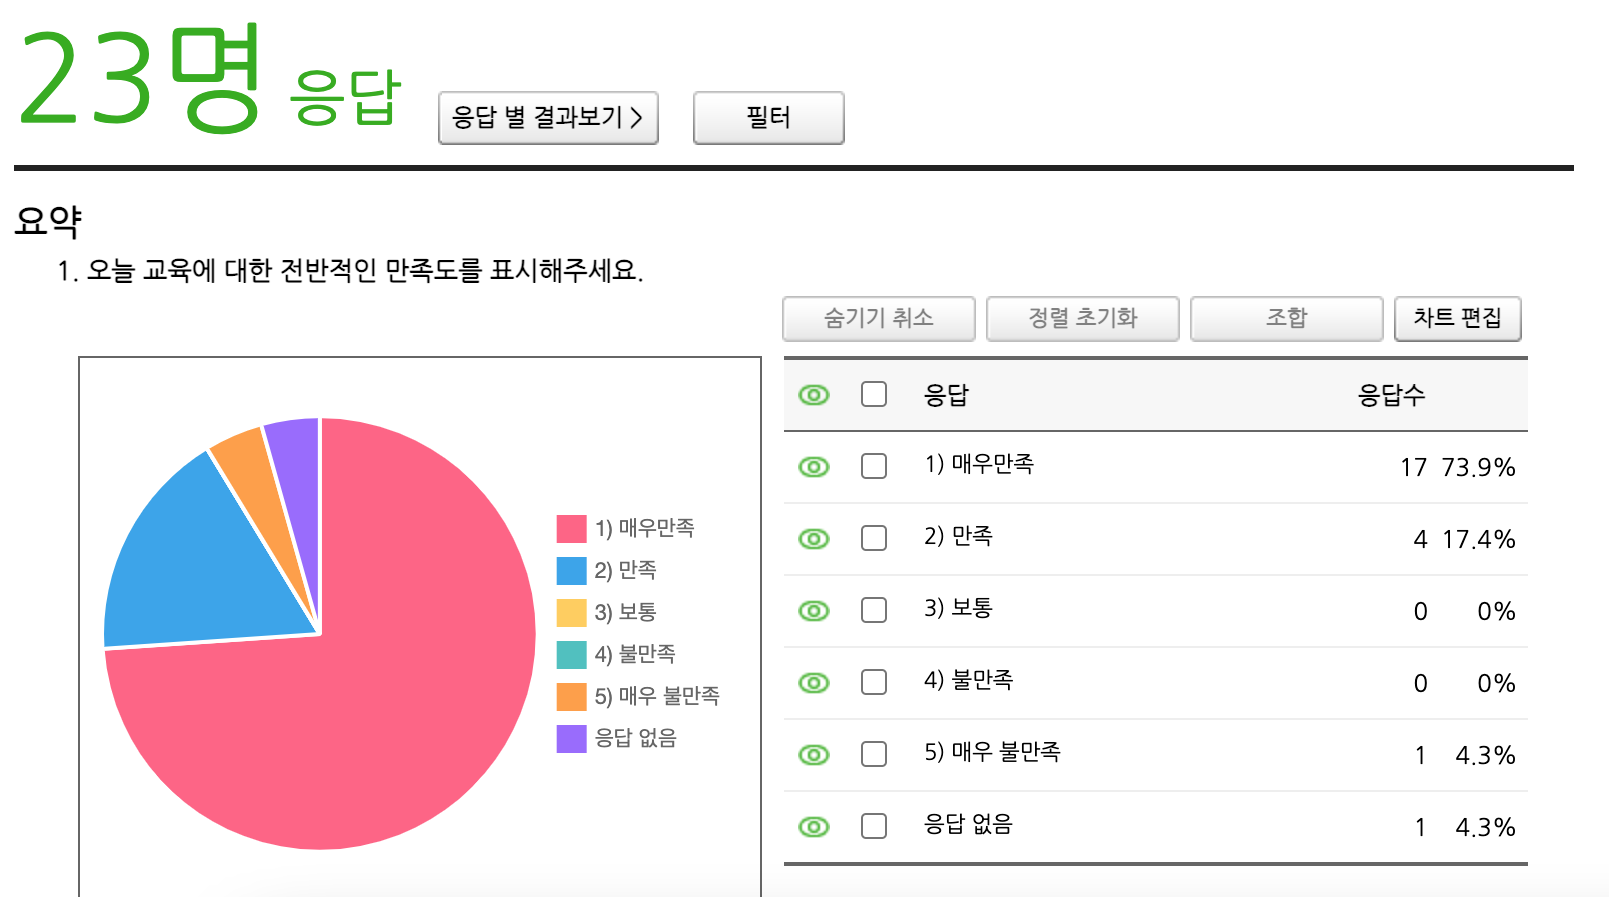Viewport: 1609px width, 897px height.
Task: Reset sorting with 정렬 초기화
Action: click(1082, 318)
